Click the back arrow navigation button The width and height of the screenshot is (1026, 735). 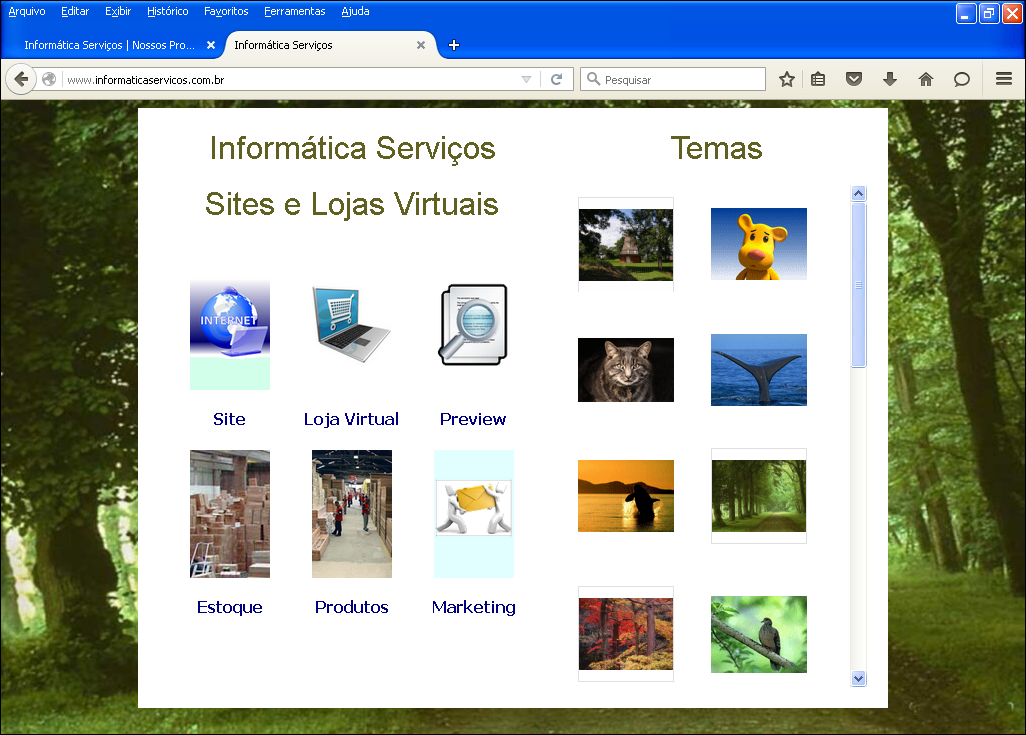click(x=21, y=80)
